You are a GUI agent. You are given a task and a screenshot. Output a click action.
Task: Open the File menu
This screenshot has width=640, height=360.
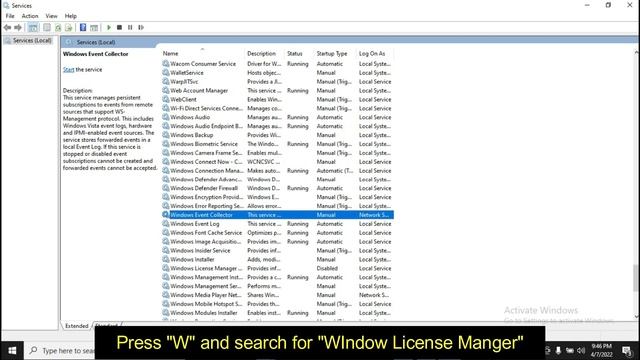(10, 16)
